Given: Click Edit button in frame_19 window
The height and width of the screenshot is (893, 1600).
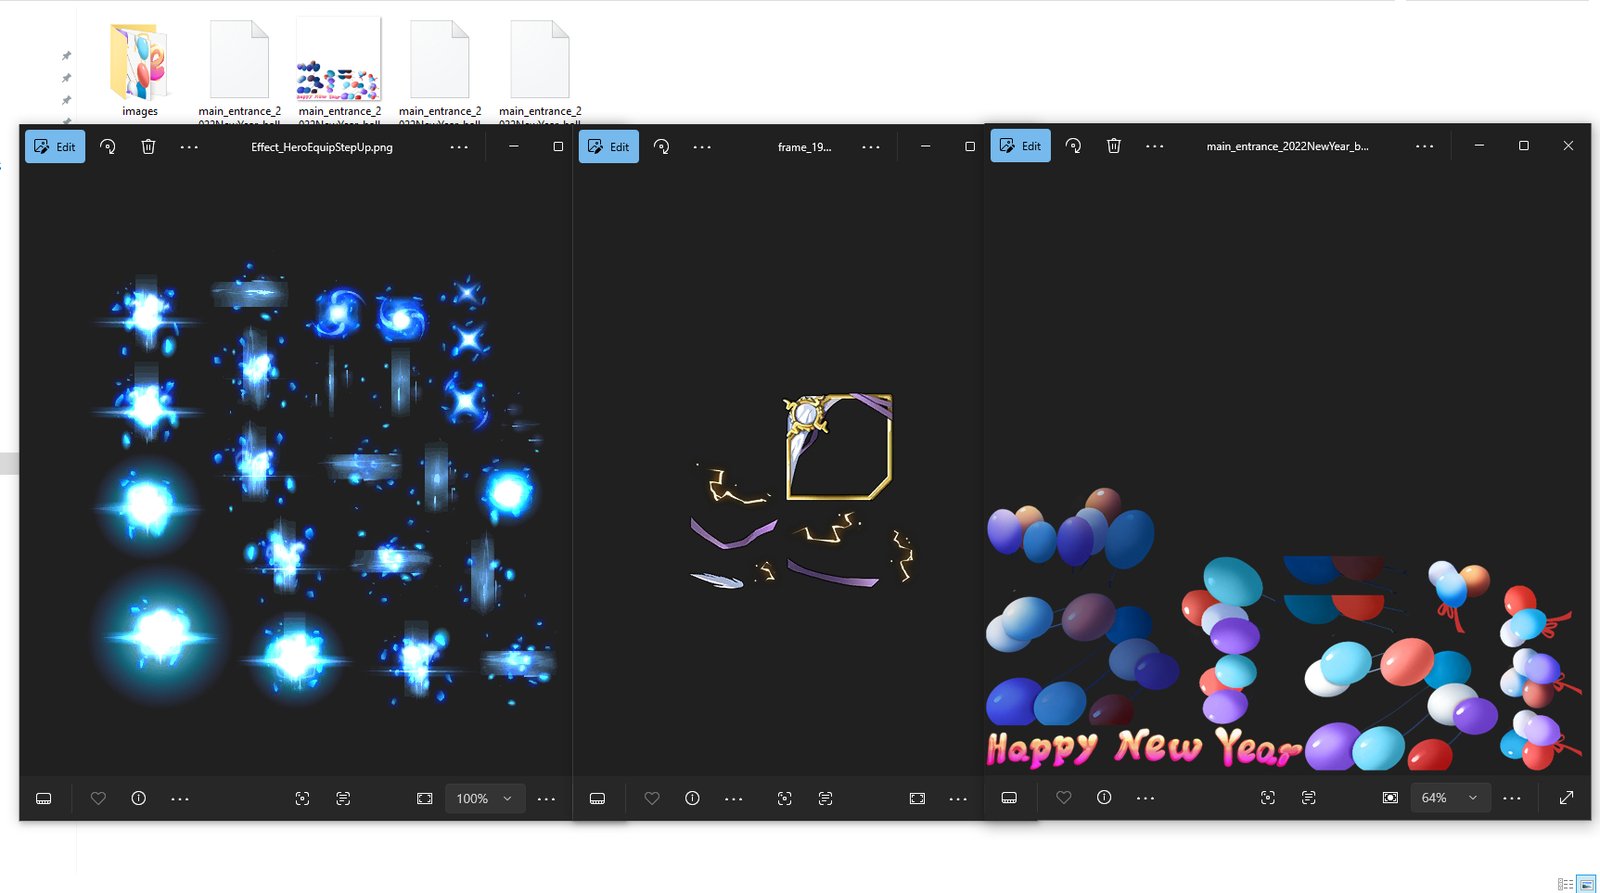Looking at the screenshot, I should point(608,147).
